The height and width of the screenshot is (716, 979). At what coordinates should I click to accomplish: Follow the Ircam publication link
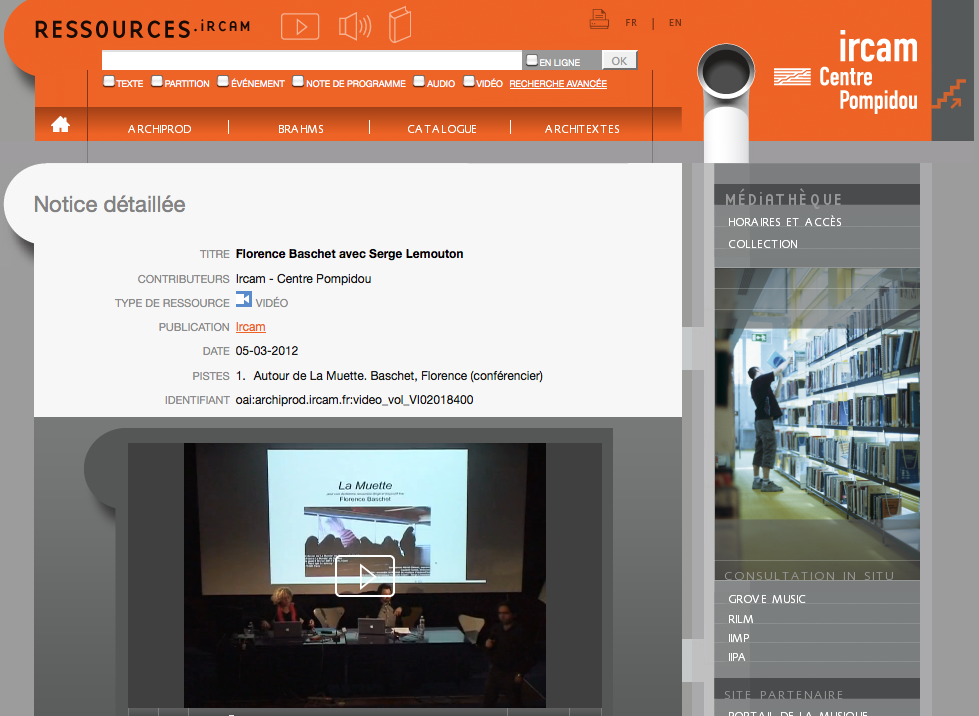[250, 326]
